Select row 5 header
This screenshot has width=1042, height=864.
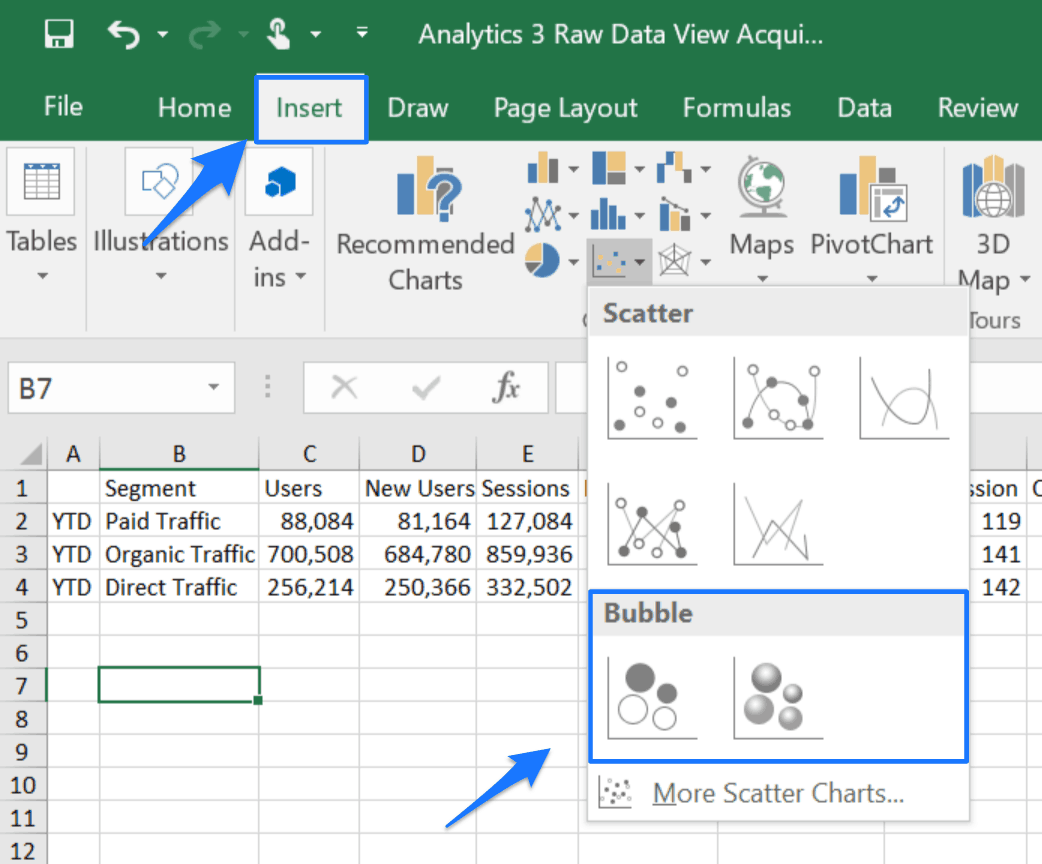(22, 620)
